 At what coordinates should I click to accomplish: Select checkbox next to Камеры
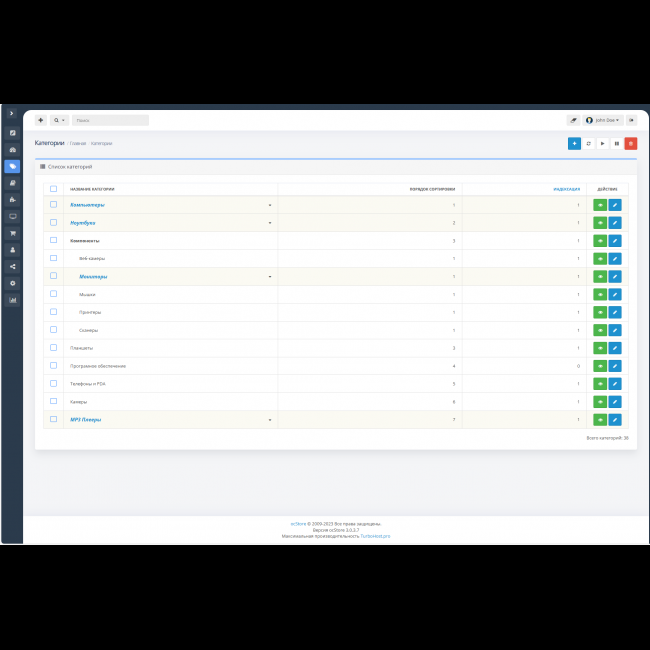53,402
